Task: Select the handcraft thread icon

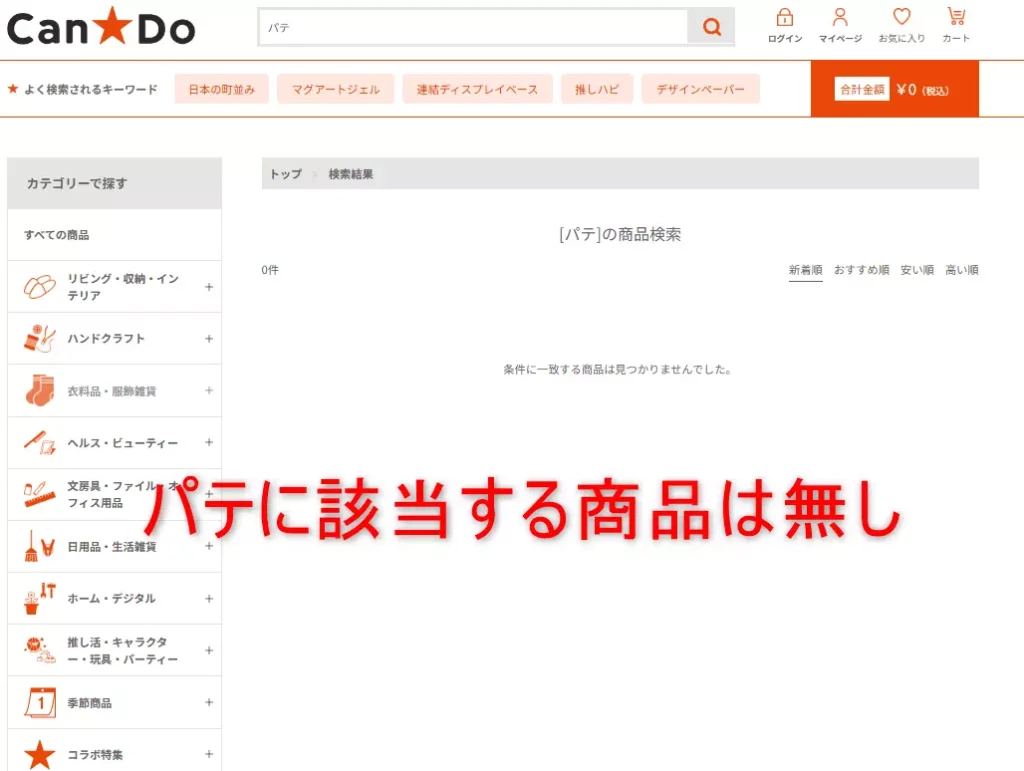Action: 40,339
